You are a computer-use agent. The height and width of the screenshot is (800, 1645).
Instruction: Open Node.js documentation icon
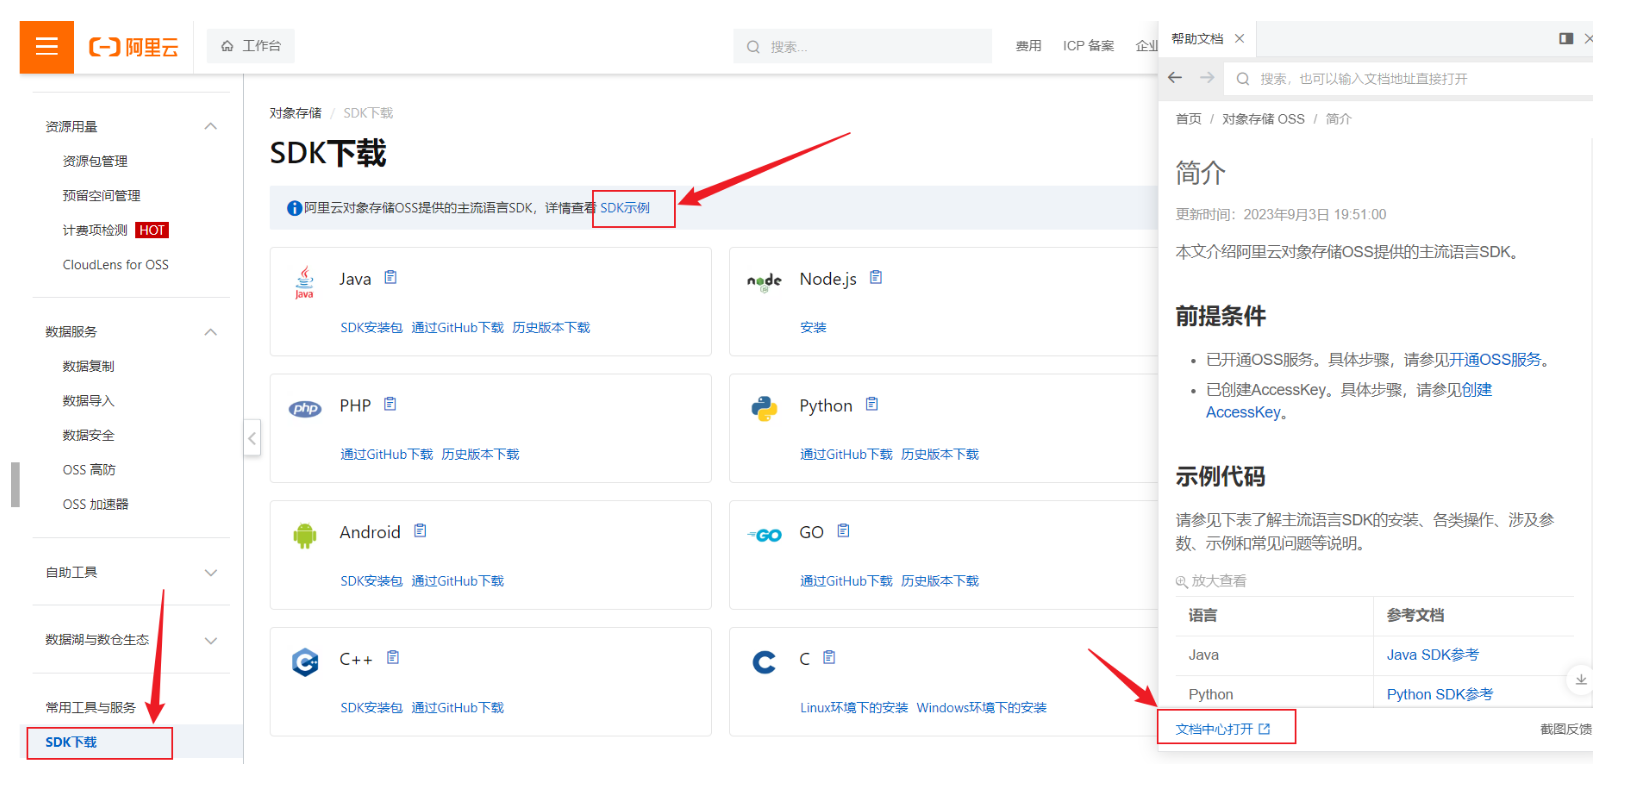[x=876, y=278]
